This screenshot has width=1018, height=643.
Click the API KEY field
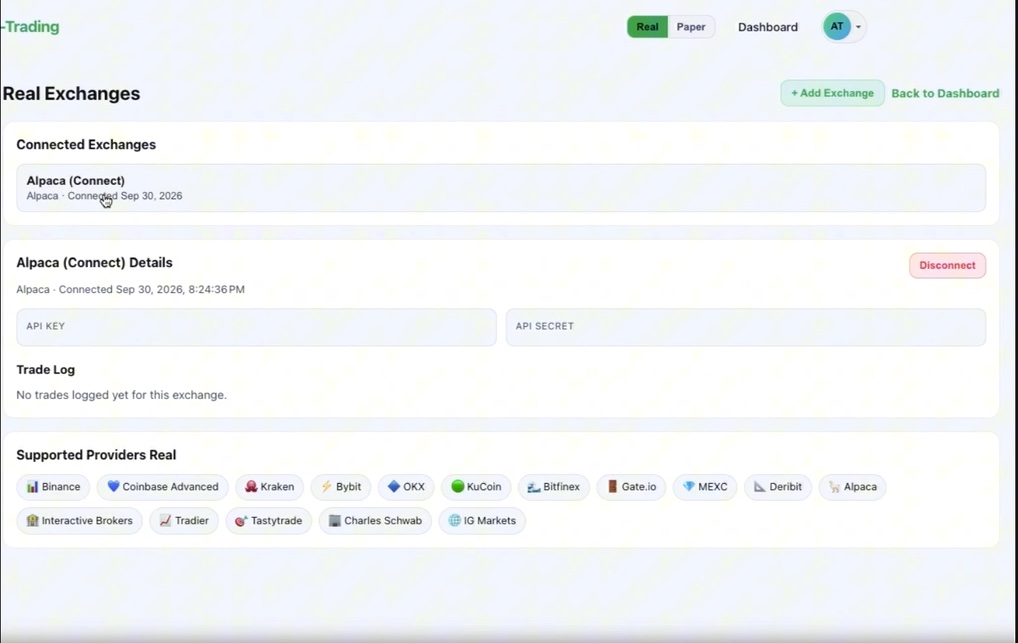(256, 327)
